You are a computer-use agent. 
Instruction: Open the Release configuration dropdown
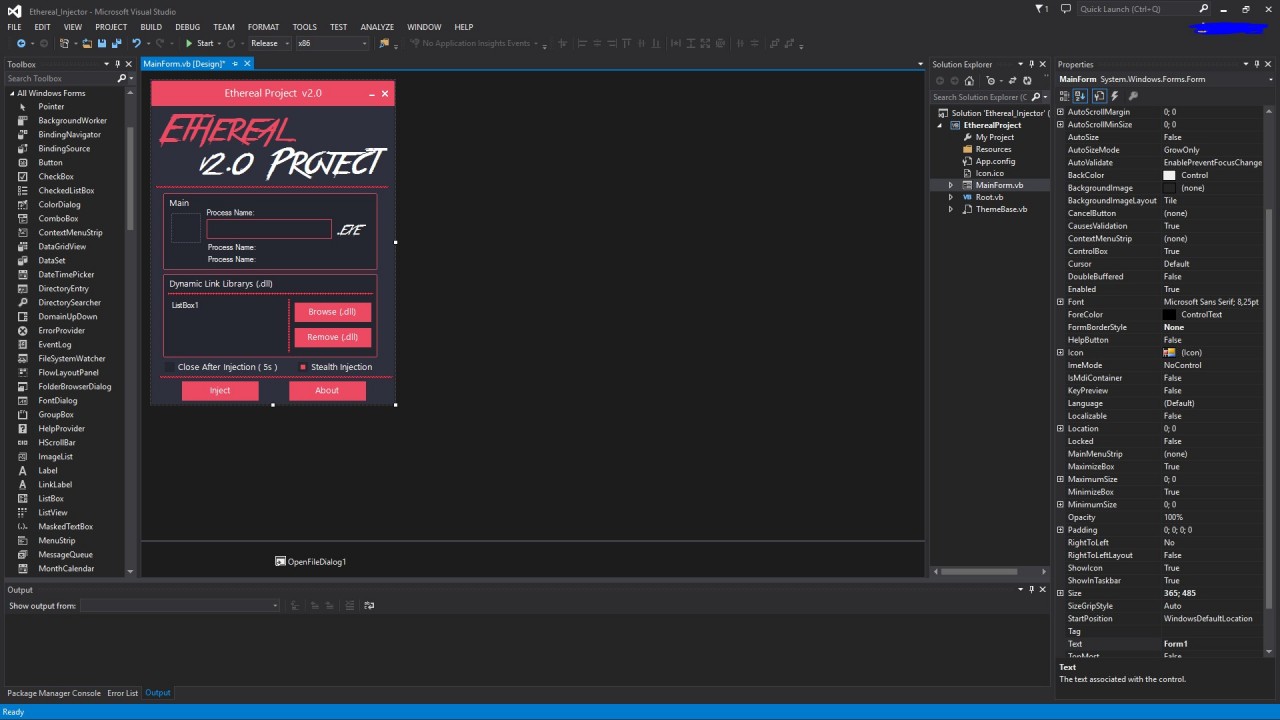[x=287, y=43]
